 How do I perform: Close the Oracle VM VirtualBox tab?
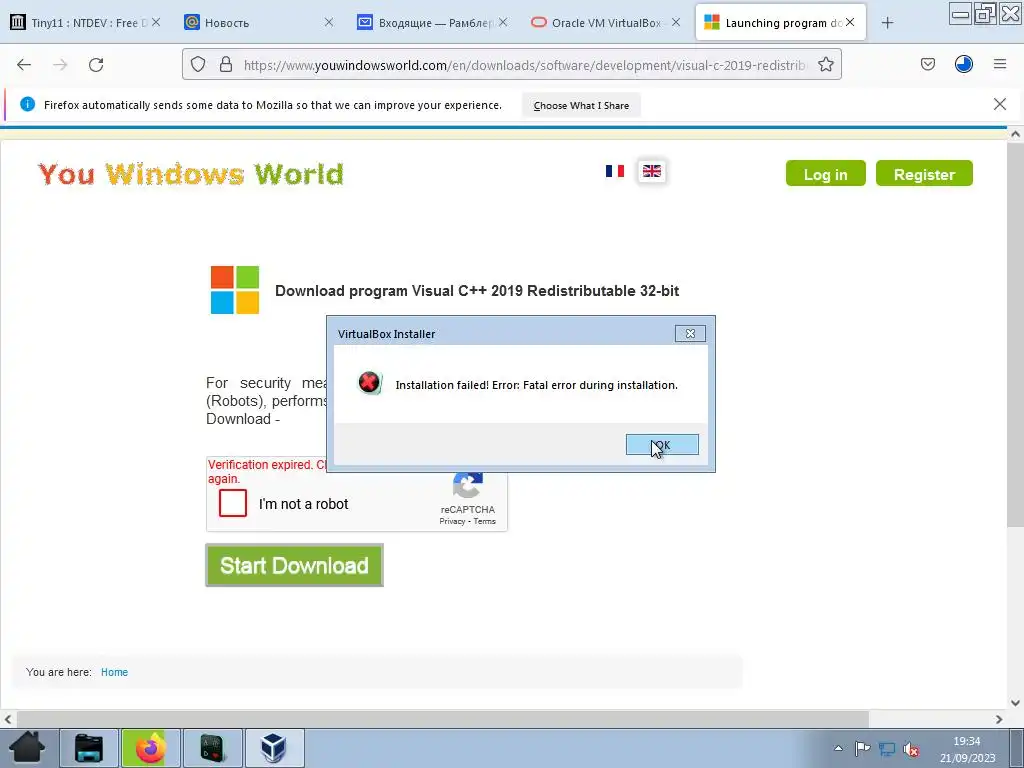676,22
